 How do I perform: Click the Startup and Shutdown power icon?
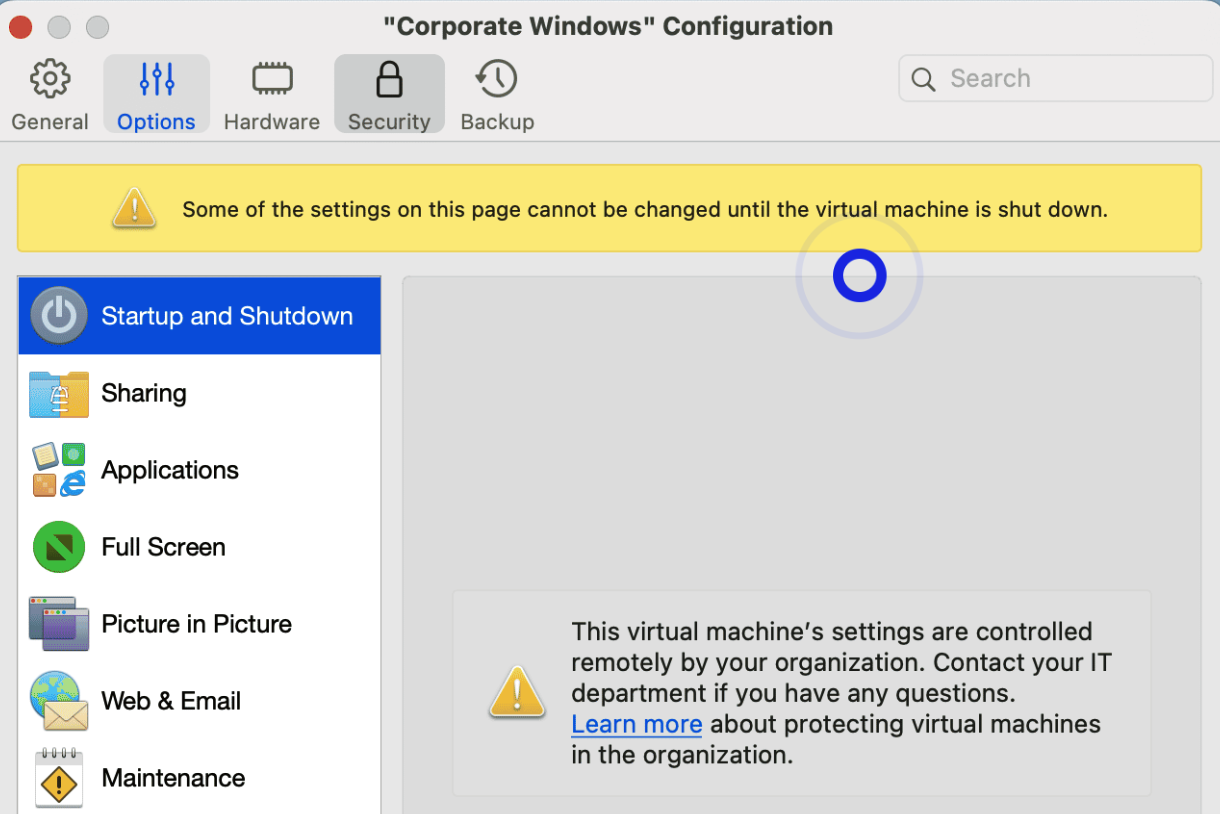59,316
